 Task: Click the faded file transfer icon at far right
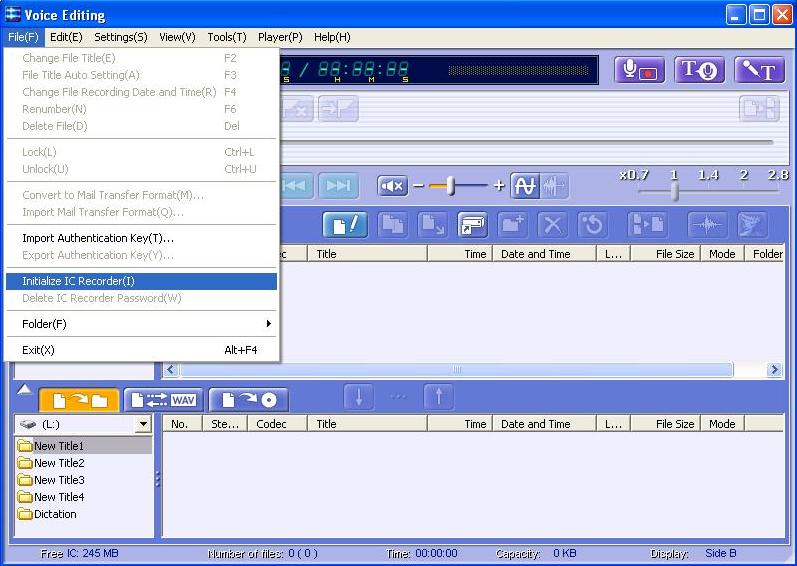pos(759,108)
